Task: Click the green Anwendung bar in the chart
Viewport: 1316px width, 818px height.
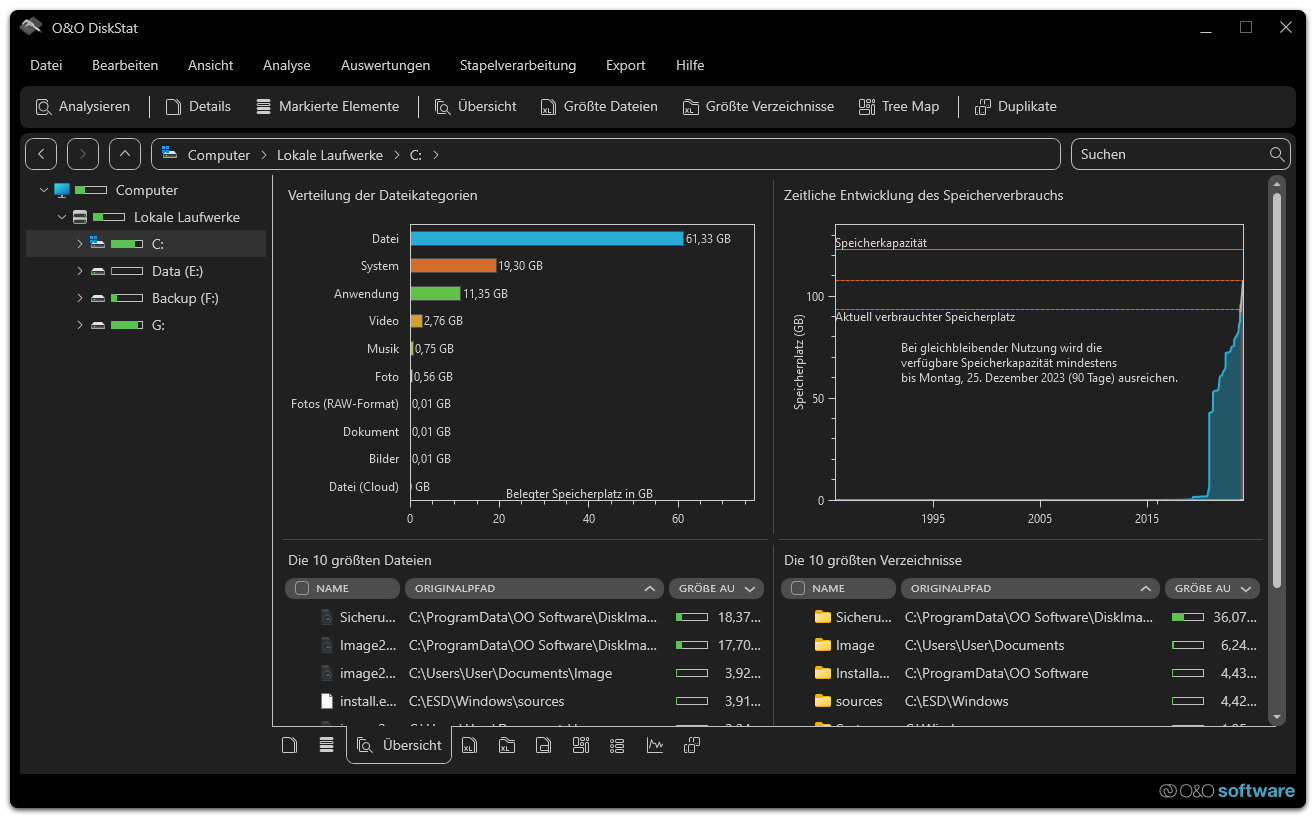Action: click(x=435, y=294)
